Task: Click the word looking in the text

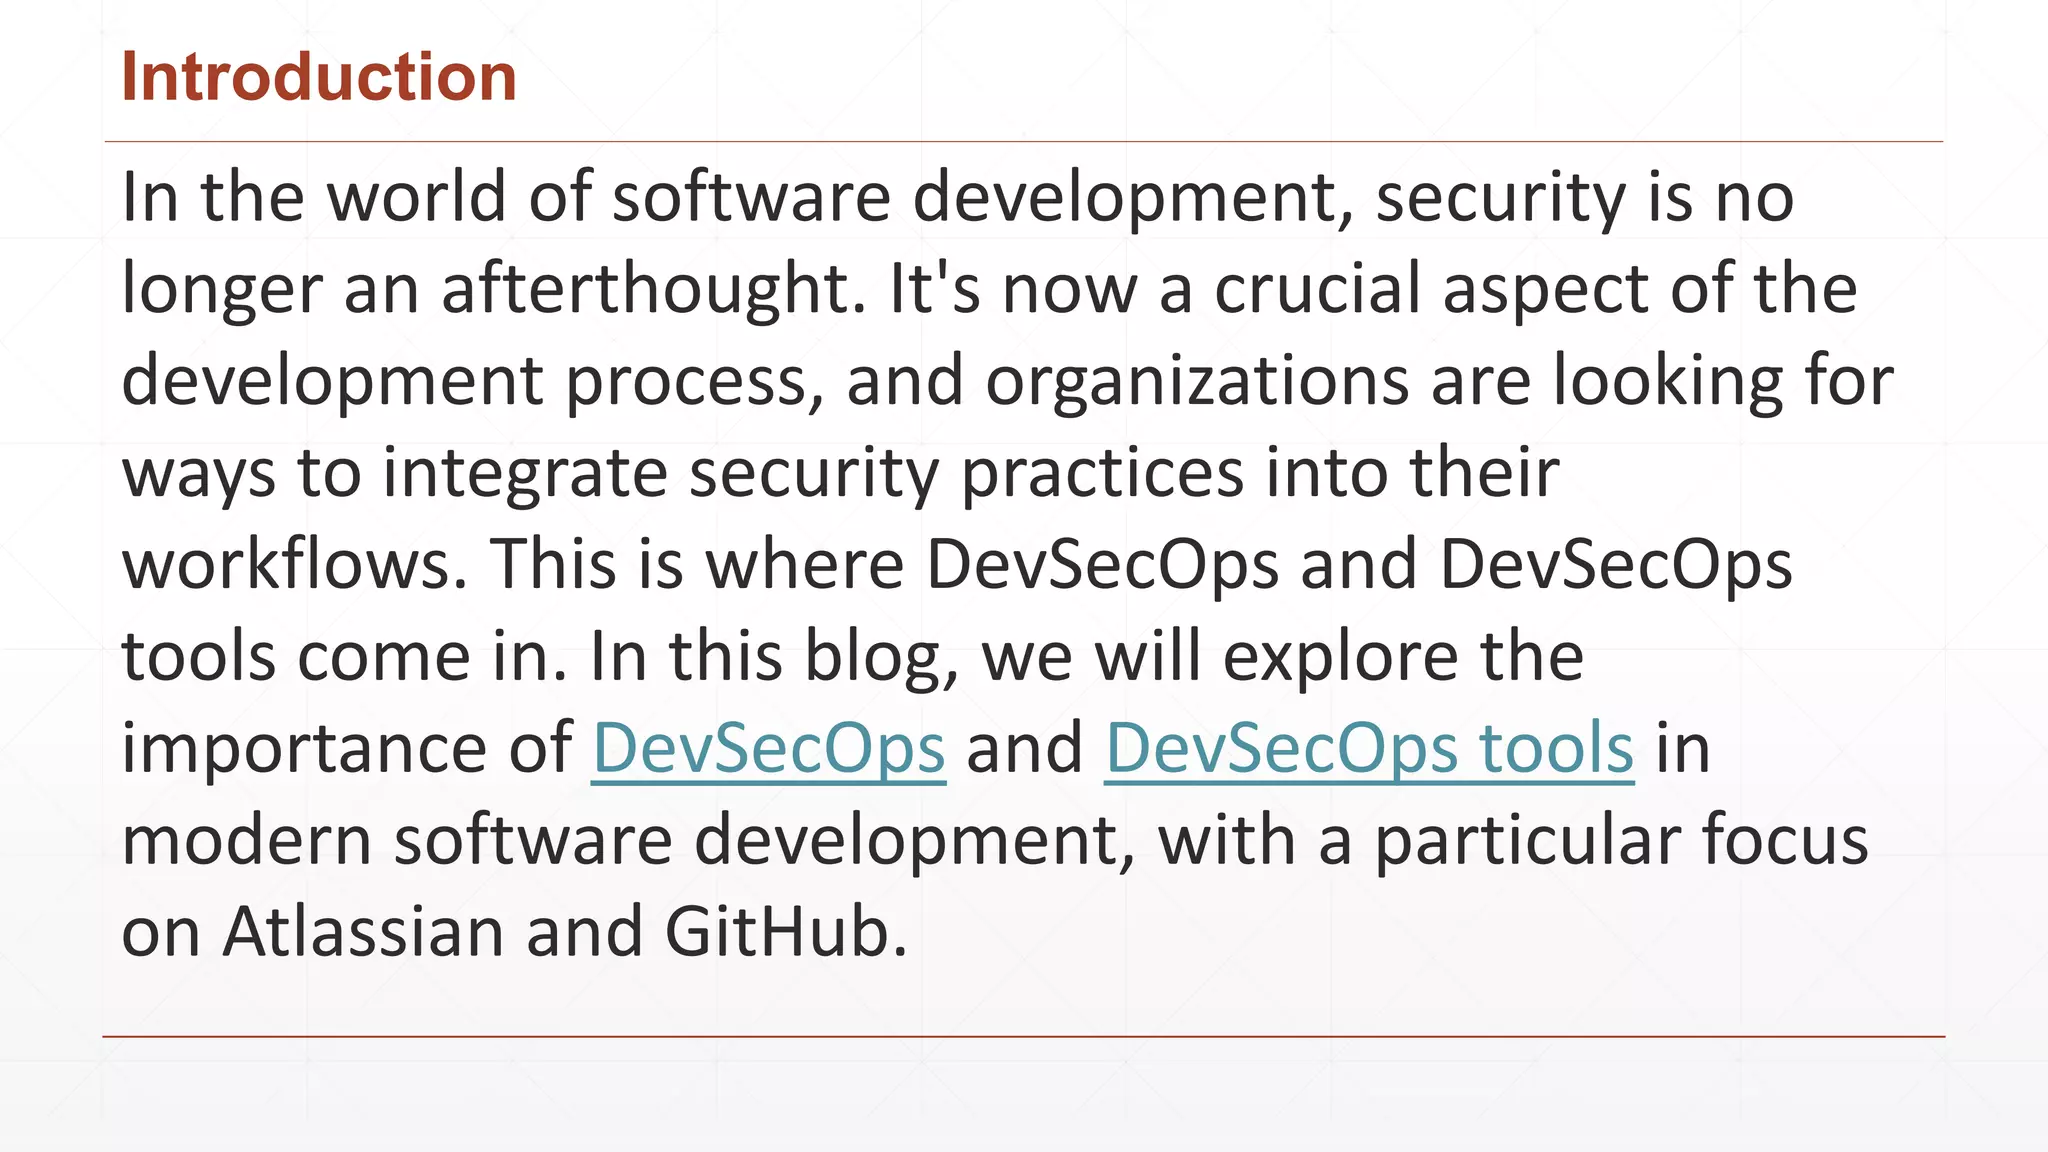Action: pyautogui.click(x=1667, y=381)
